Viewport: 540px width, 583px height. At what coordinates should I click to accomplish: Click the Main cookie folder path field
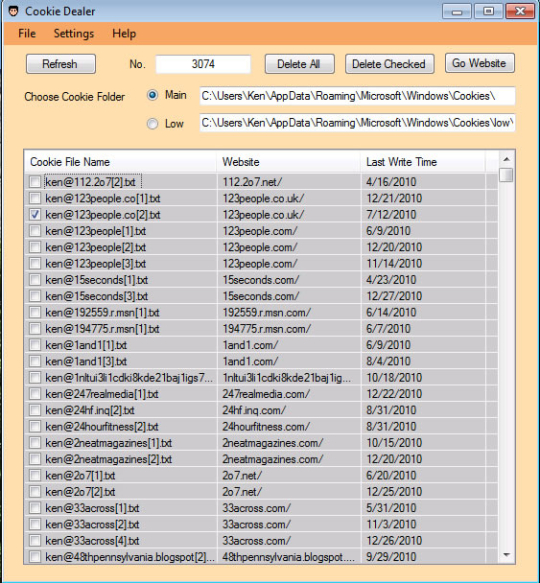pyautogui.click(x=357, y=96)
